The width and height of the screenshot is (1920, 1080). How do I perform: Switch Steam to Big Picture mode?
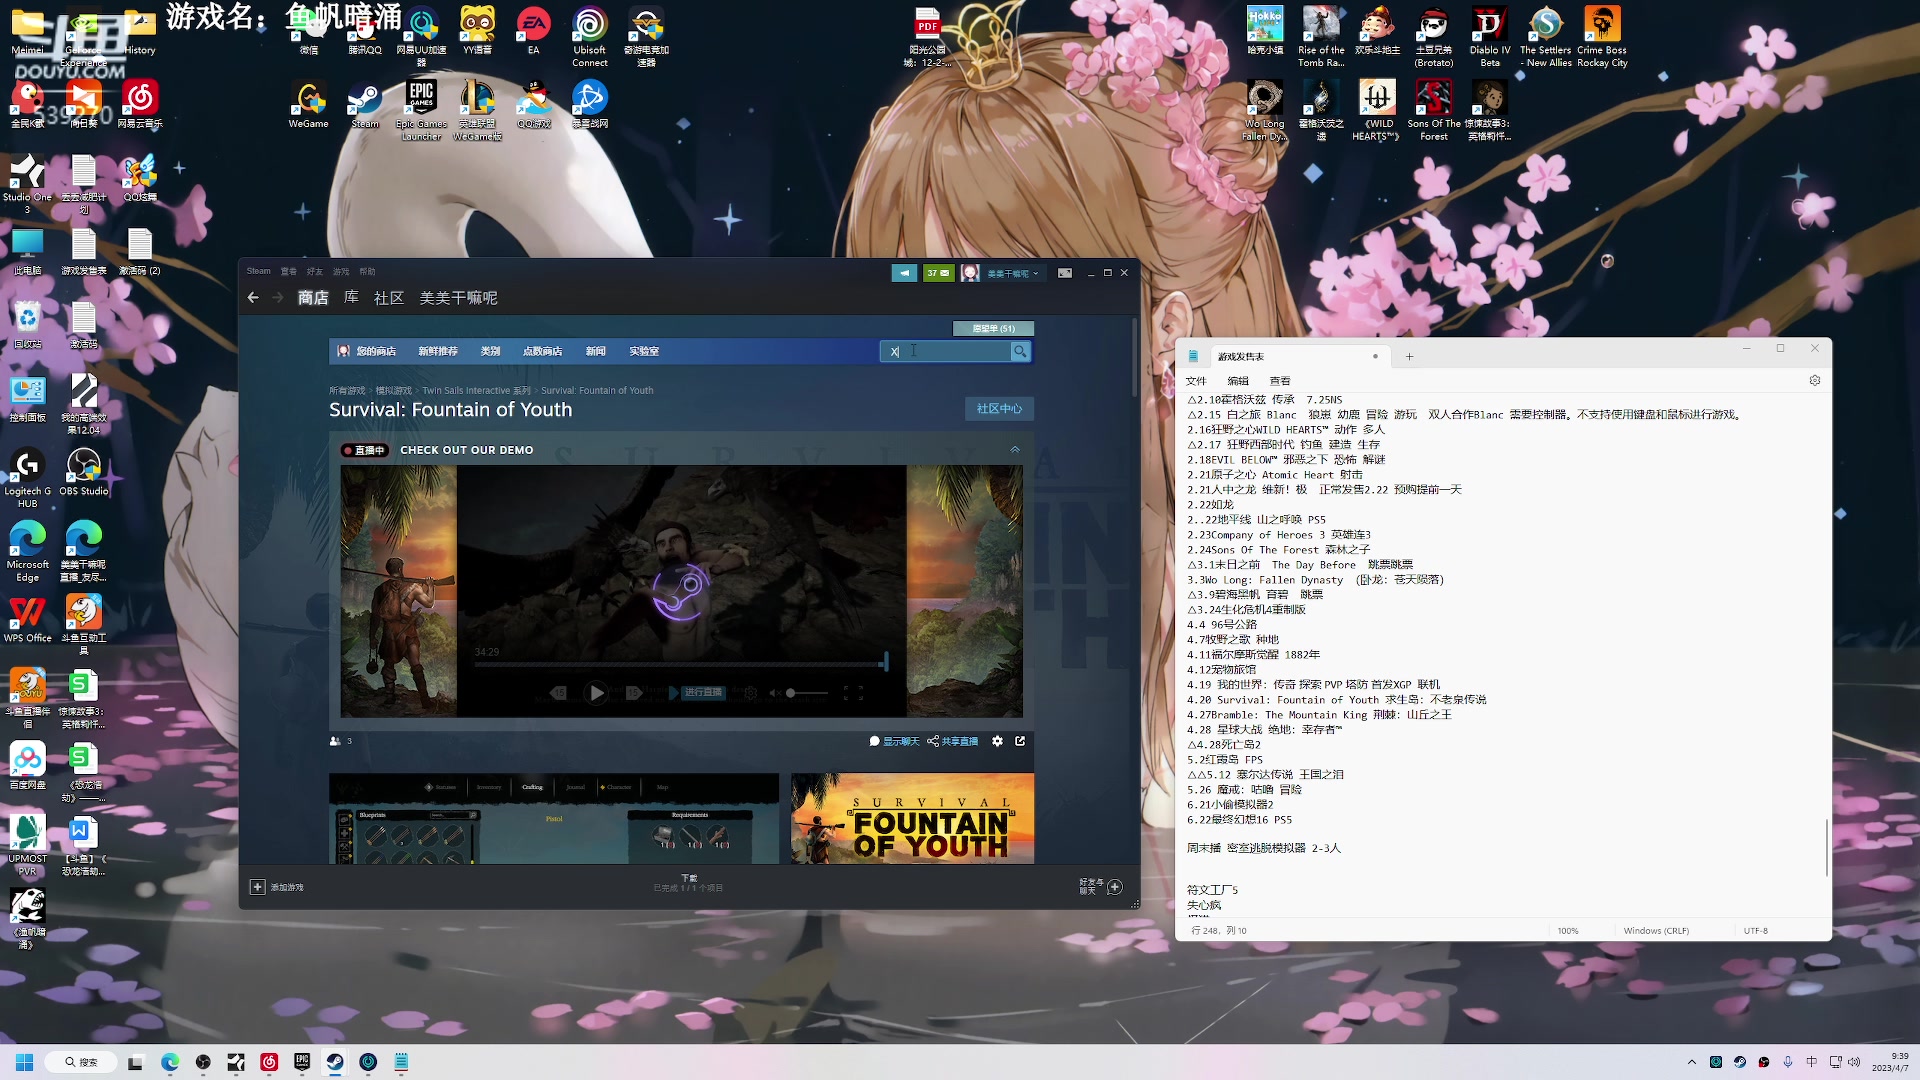(1065, 273)
